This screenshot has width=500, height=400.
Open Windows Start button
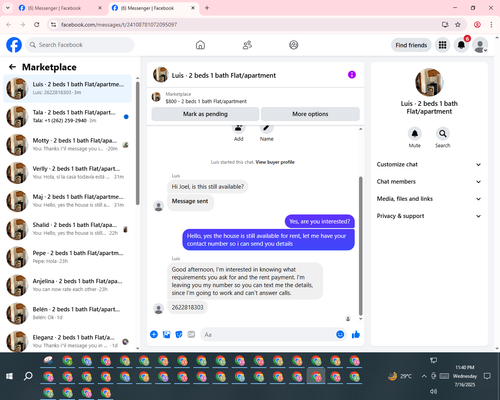point(9,376)
